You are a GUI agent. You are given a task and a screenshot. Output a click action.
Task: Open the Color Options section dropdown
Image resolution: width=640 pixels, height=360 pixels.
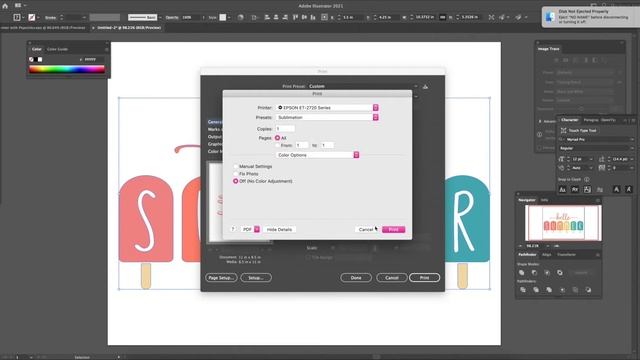(318, 155)
